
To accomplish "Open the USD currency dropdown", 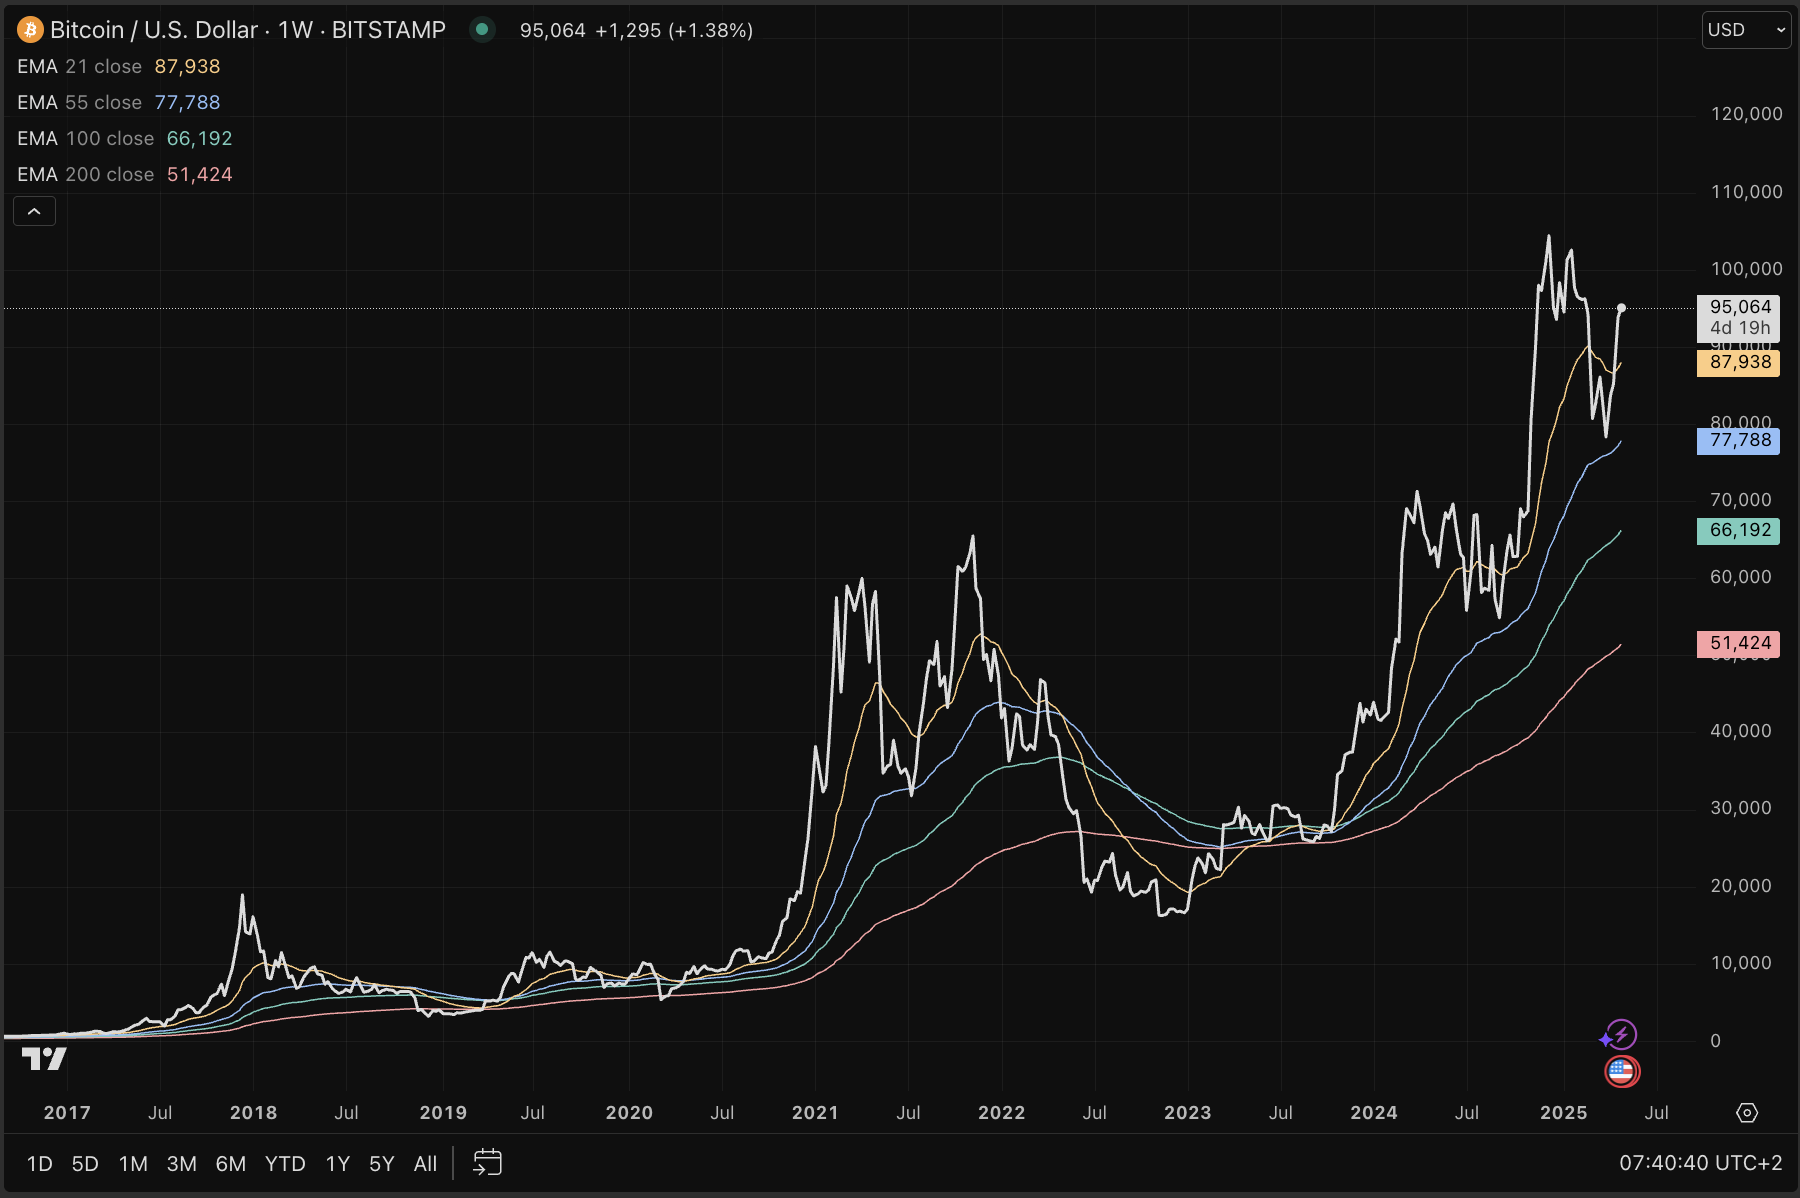I will click(1745, 30).
